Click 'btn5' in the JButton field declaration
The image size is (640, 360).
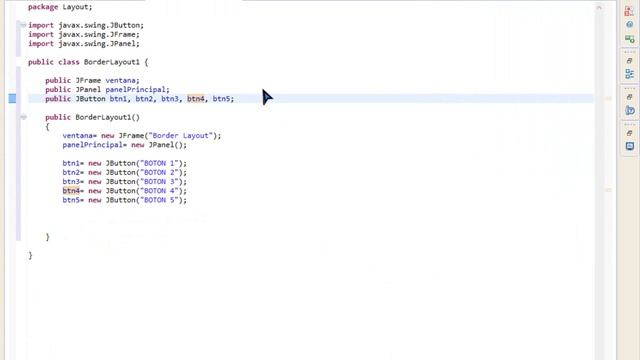221,99
